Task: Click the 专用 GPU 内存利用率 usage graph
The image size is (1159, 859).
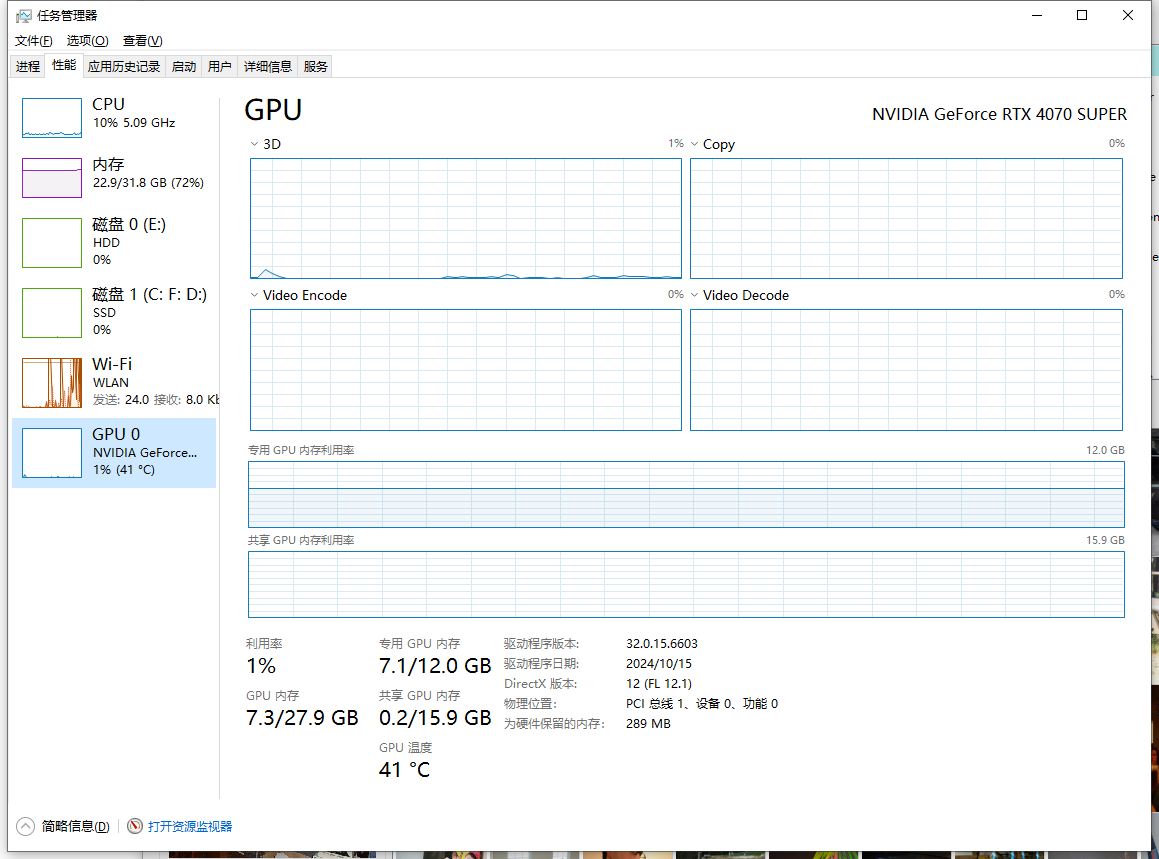Action: click(x=686, y=494)
